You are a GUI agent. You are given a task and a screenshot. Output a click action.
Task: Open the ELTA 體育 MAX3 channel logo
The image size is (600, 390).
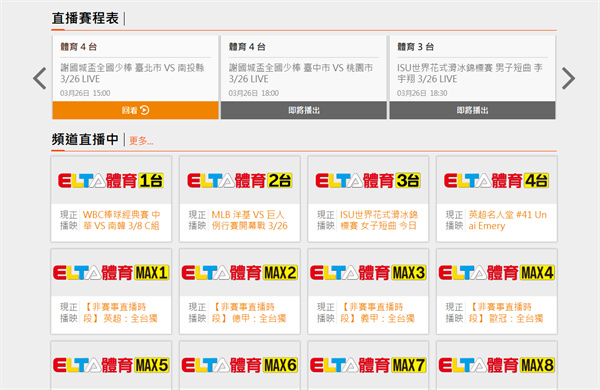(368, 273)
